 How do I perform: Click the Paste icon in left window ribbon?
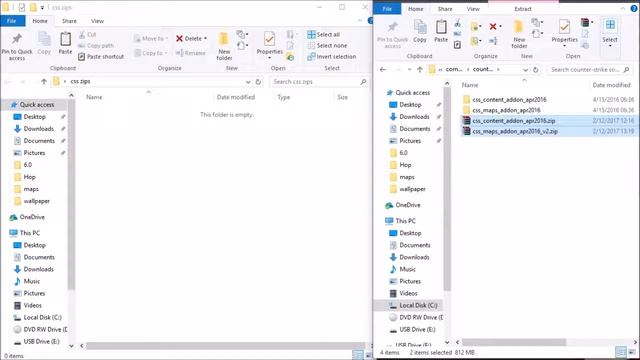tap(65, 40)
